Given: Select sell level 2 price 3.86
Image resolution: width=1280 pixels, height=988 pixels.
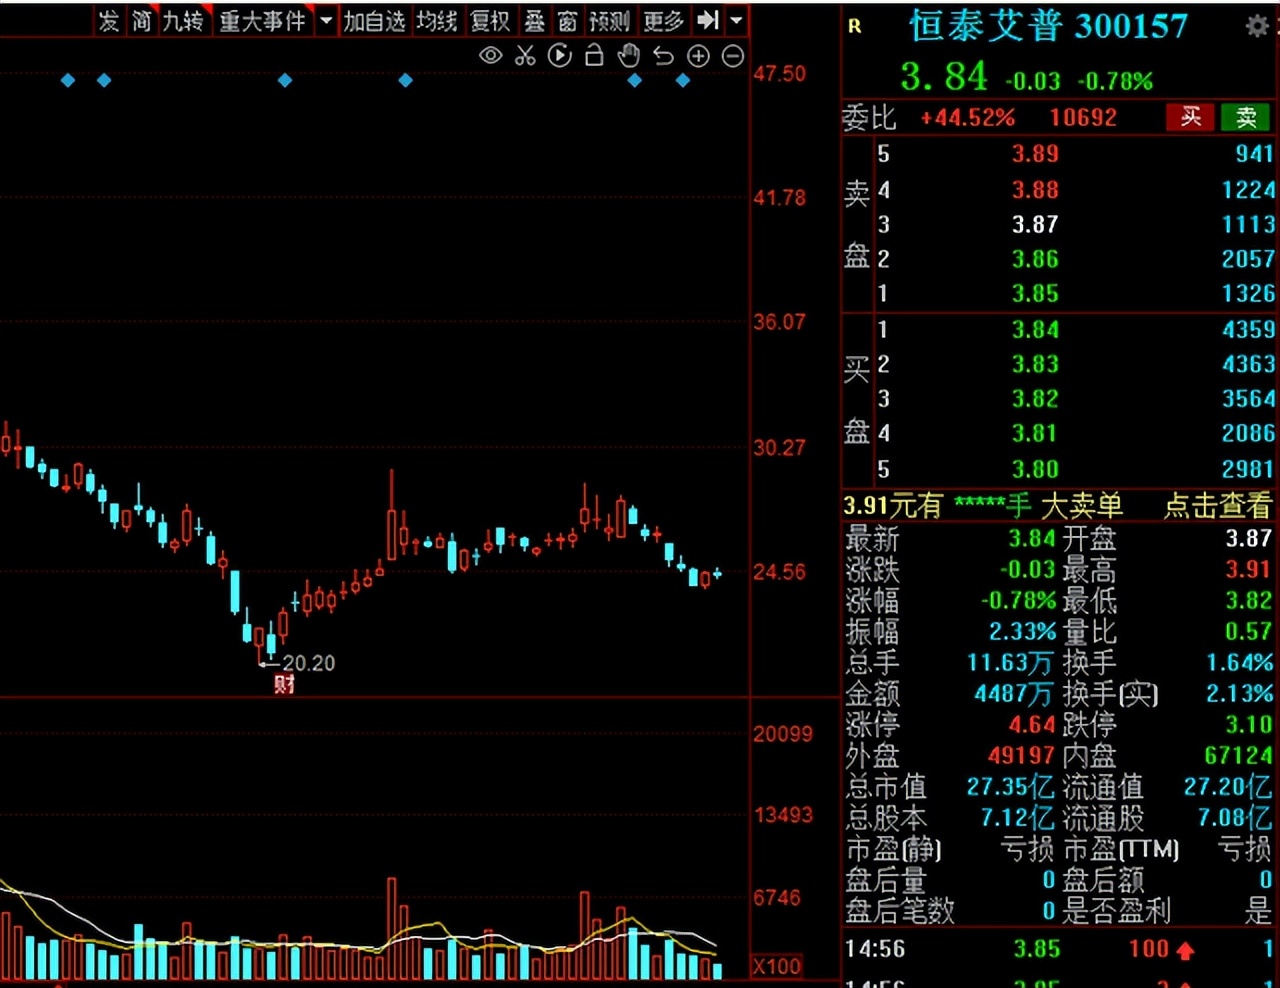Looking at the screenshot, I should 1035,259.
